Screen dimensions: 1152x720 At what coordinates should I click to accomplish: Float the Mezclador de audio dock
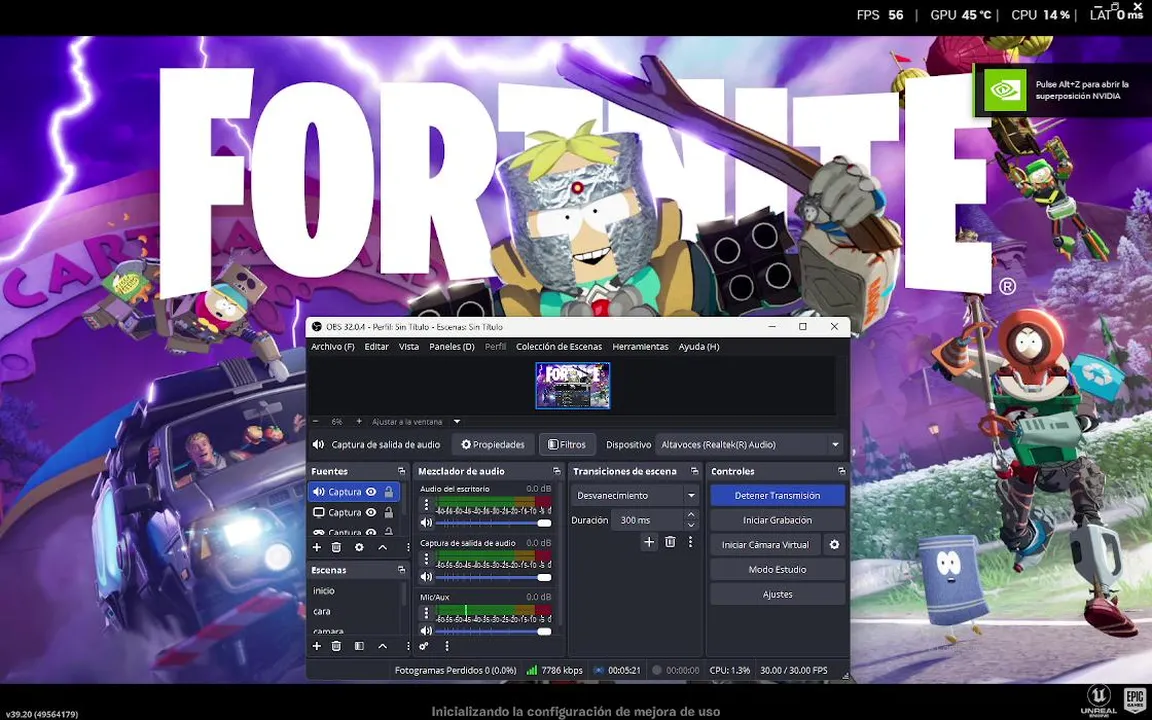(x=556, y=472)
